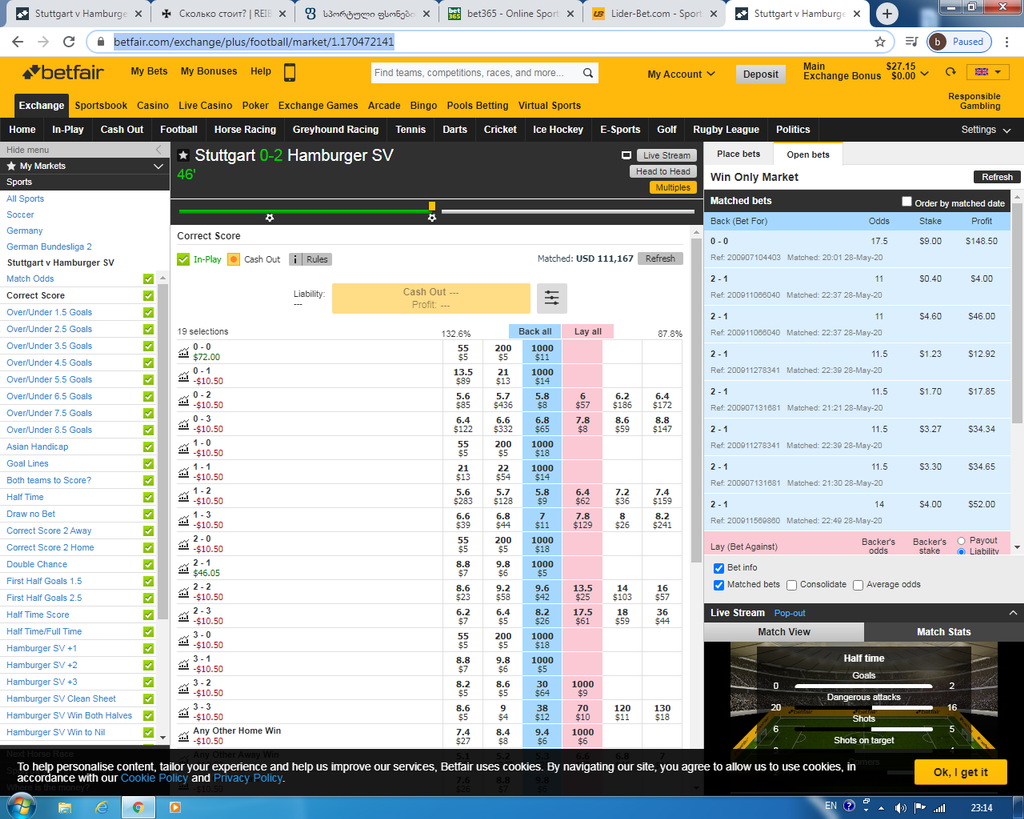This screenshot has height=819, width=1024.
Task: Open the Rules button
Action: pyautogui.click(x=310, y=260)
